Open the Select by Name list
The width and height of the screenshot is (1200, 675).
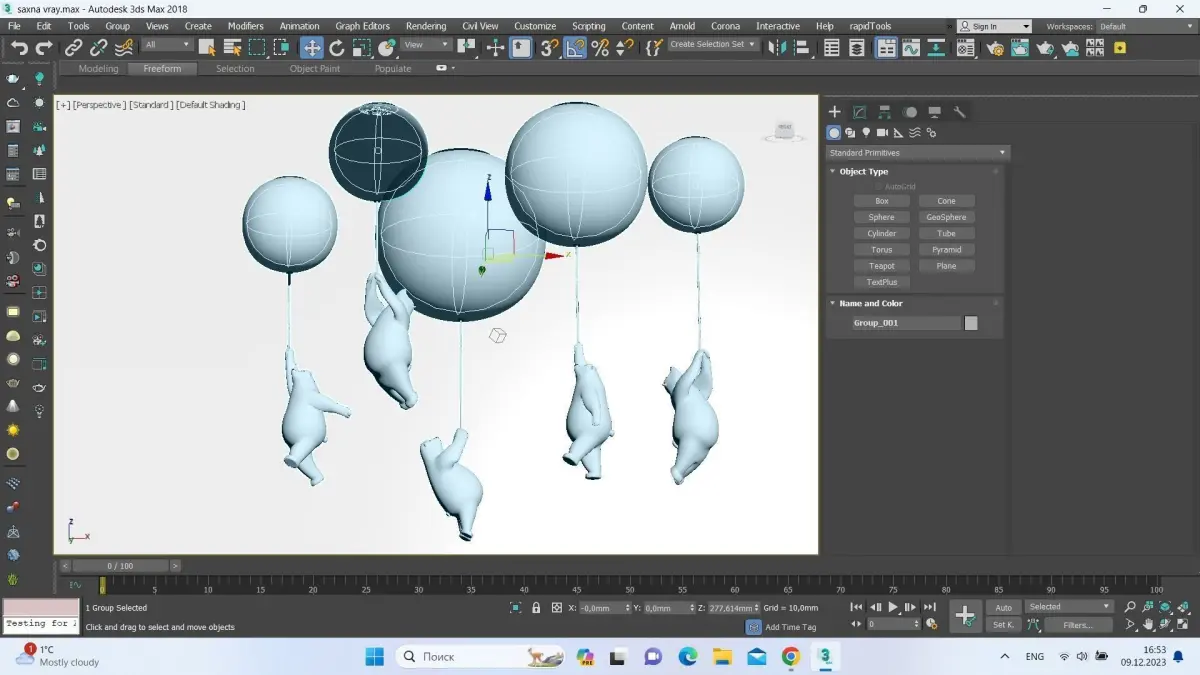tap(232, 47)
